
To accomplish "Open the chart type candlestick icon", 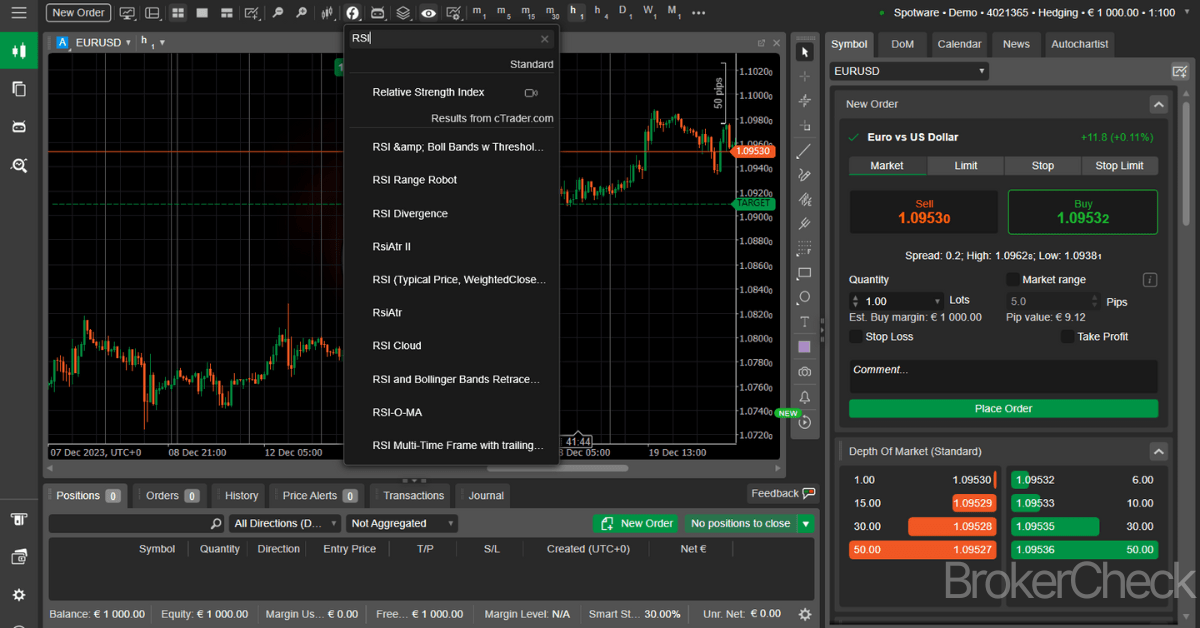I will coord(327,13).
